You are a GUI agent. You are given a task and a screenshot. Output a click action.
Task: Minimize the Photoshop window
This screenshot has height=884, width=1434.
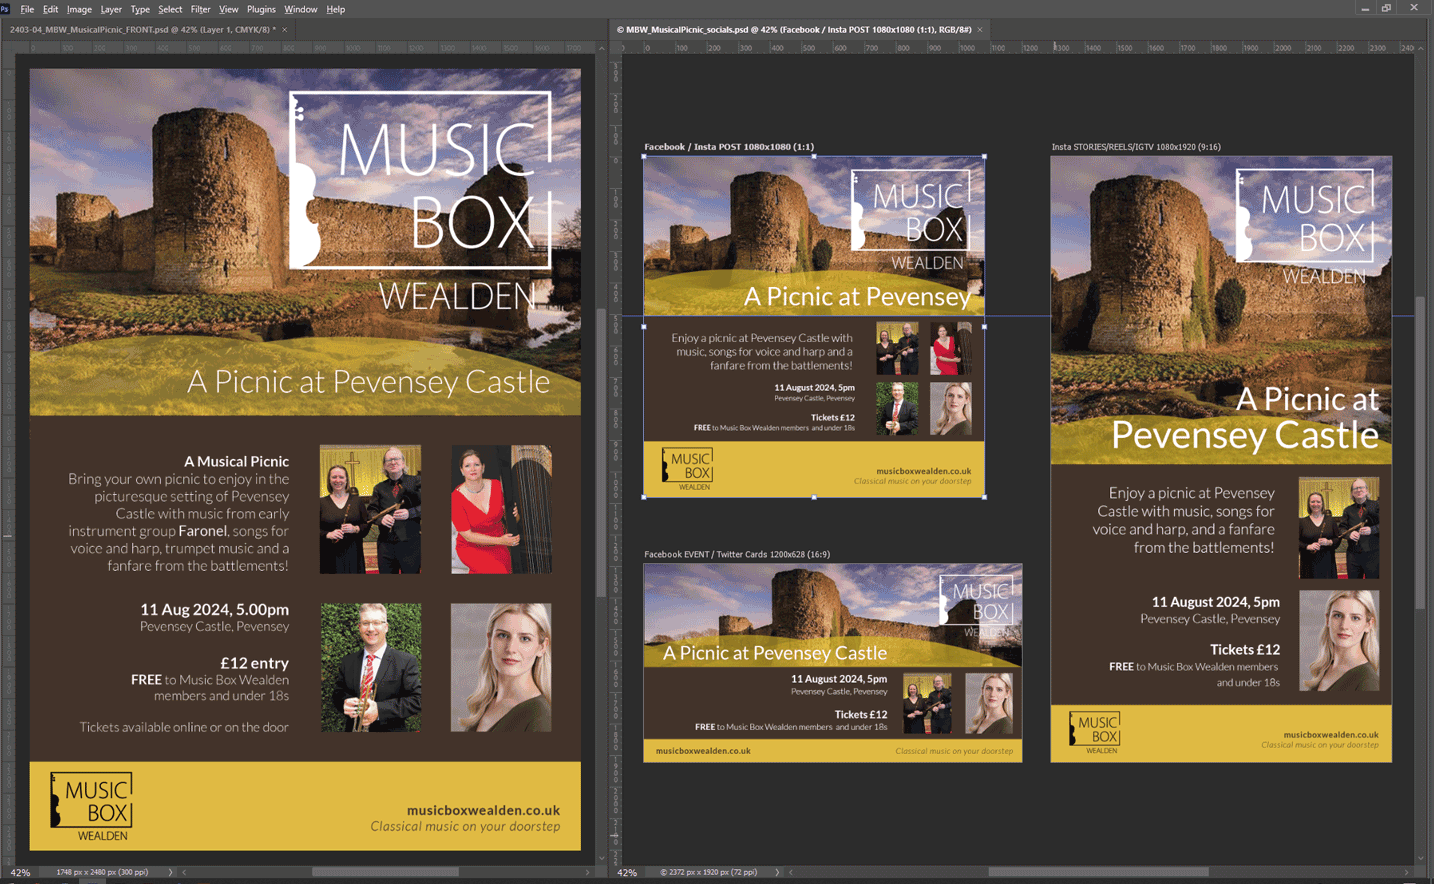coord(1364,8)
